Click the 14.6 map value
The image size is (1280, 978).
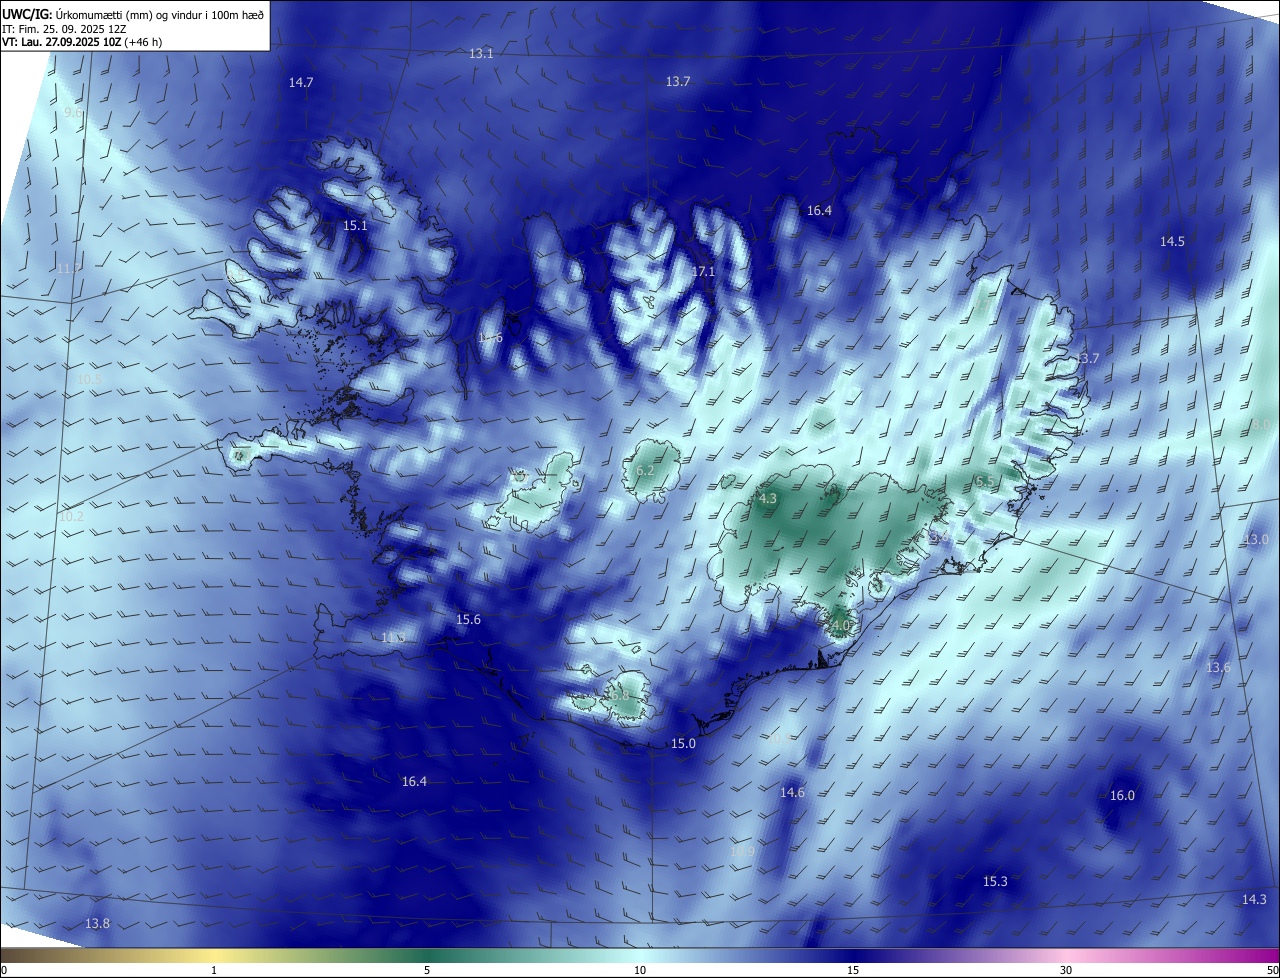tap(792, 792)
